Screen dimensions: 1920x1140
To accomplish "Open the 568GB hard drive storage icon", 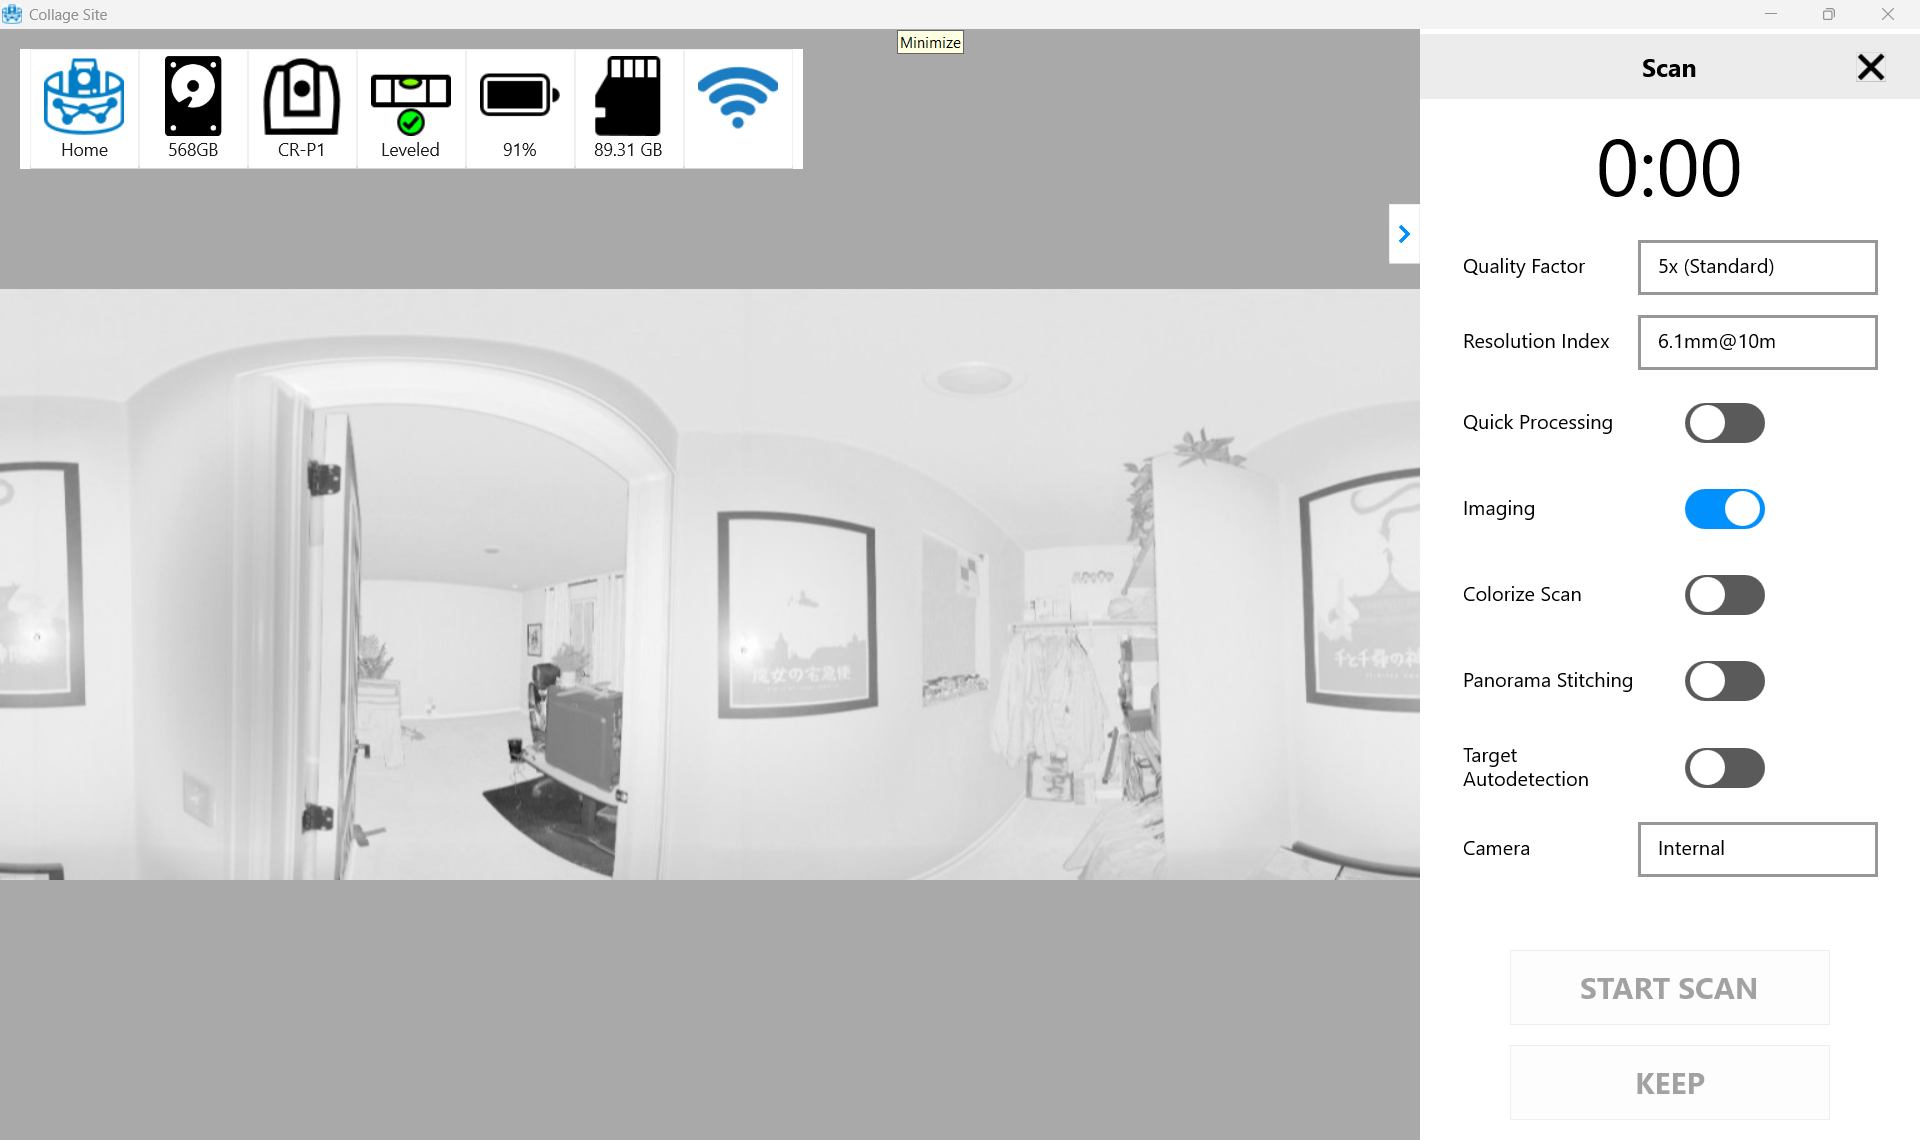I will pyautogui.click(x=193, y=107).
